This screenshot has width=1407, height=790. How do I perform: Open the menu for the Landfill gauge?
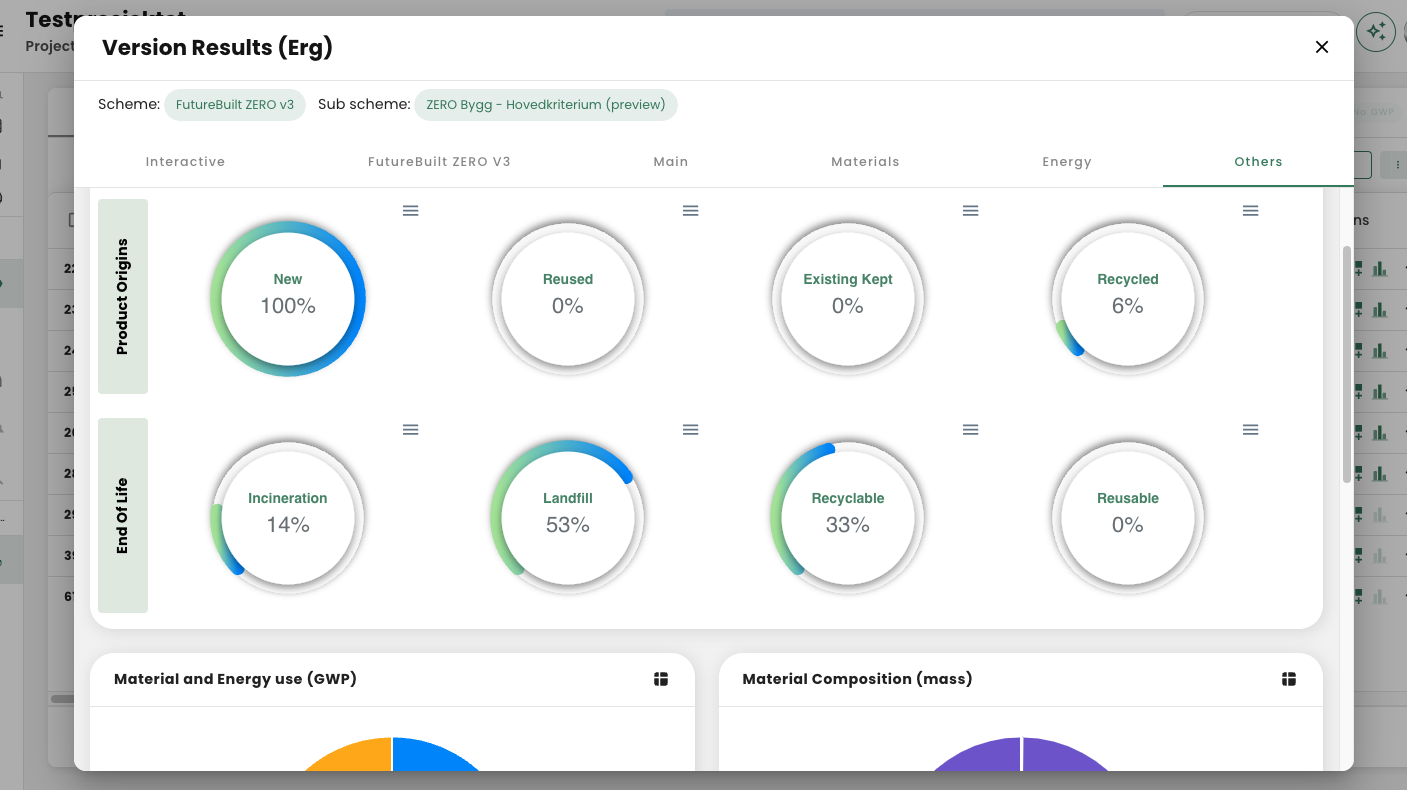point(691,429)
